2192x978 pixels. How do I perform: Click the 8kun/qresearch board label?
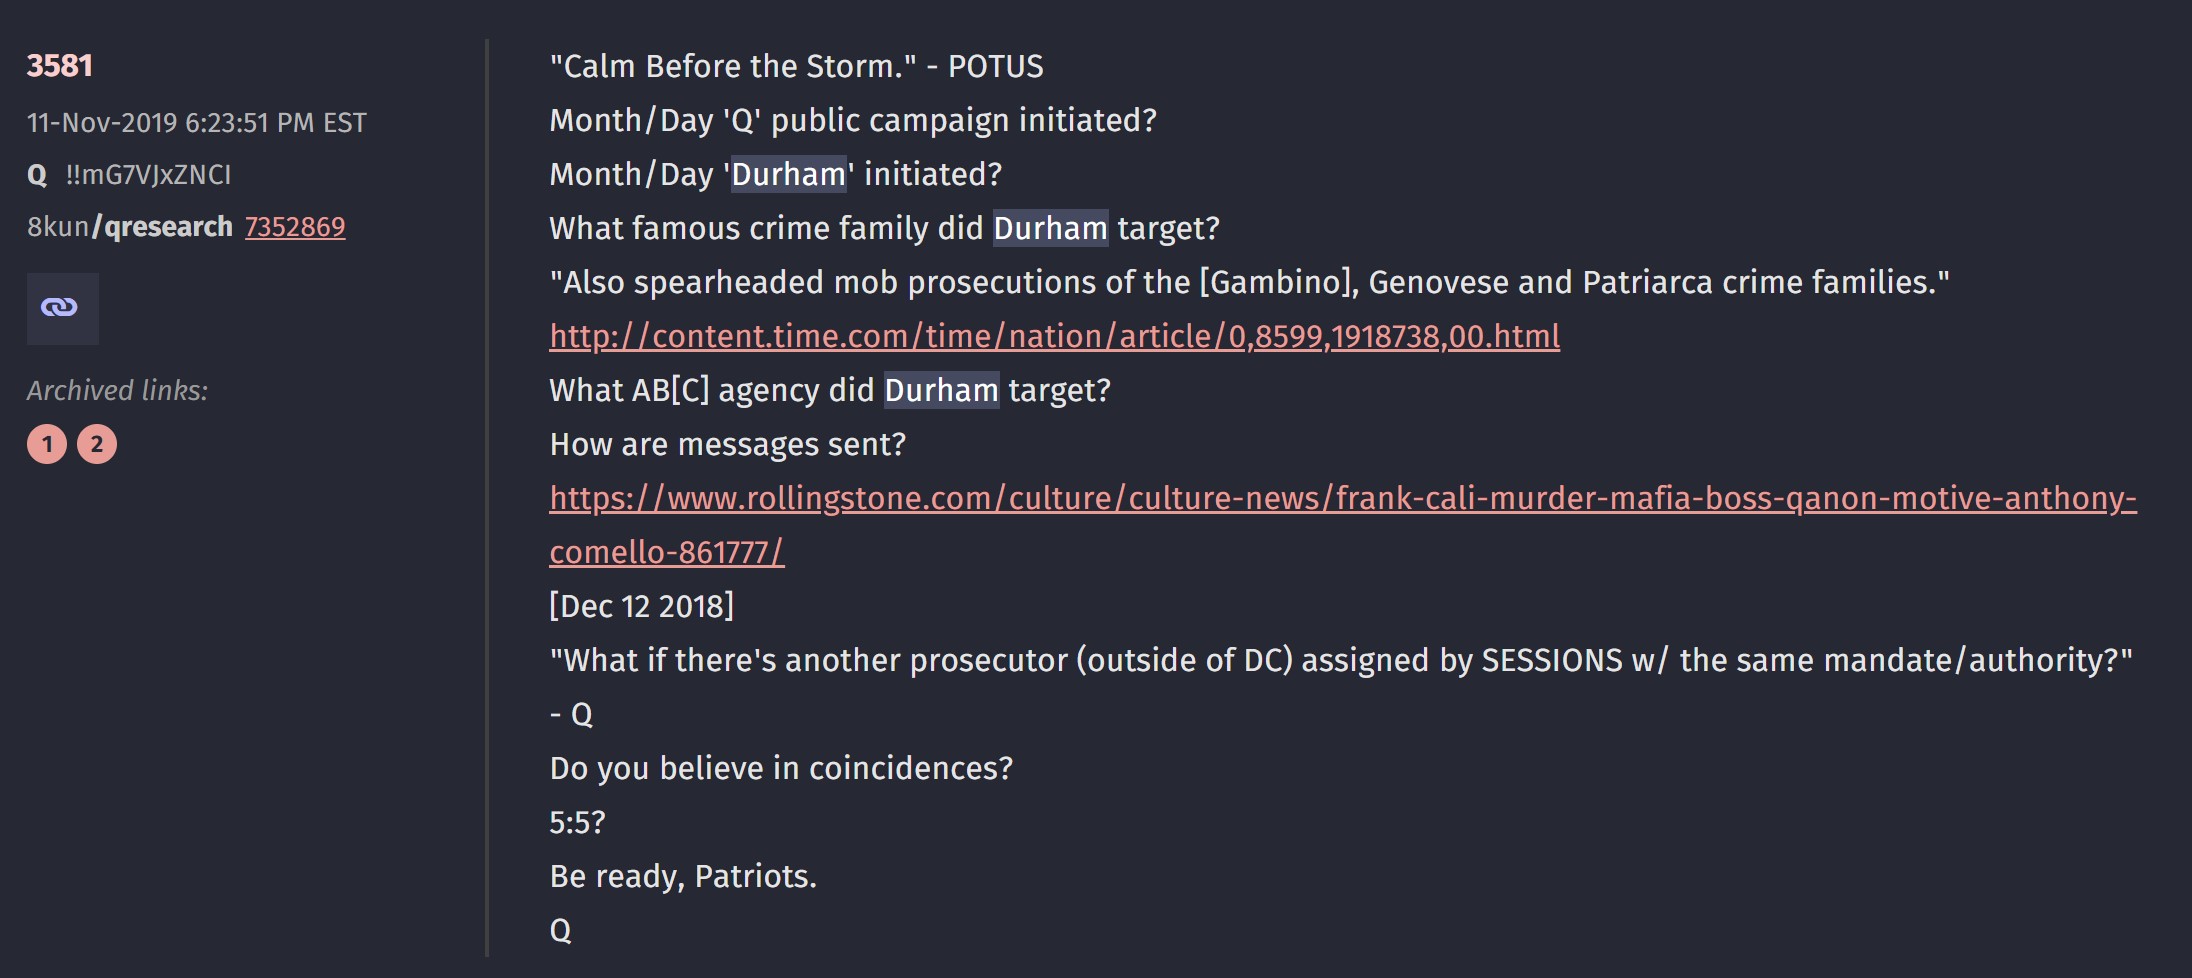[x=129, y=227]
